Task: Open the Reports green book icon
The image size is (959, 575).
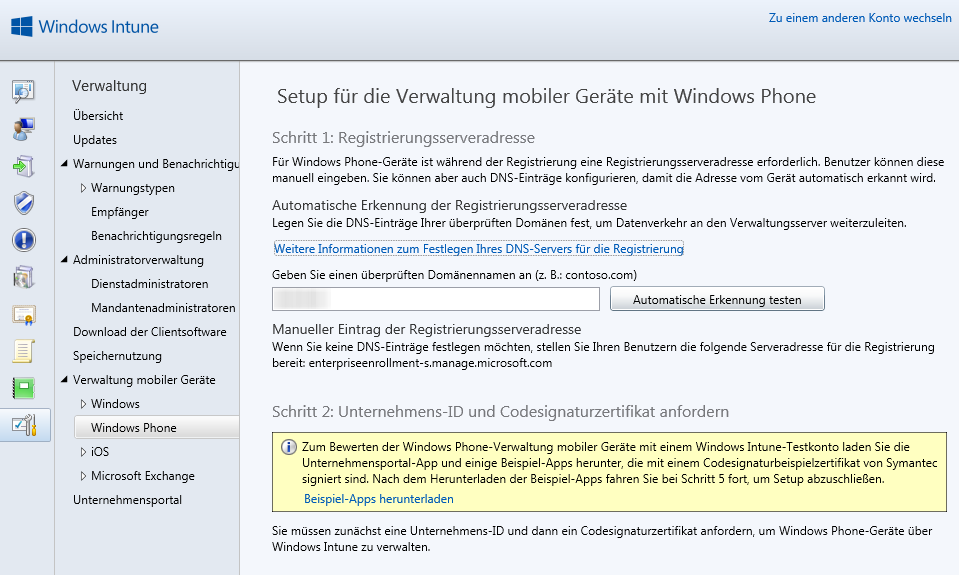Action: (24, 388)
